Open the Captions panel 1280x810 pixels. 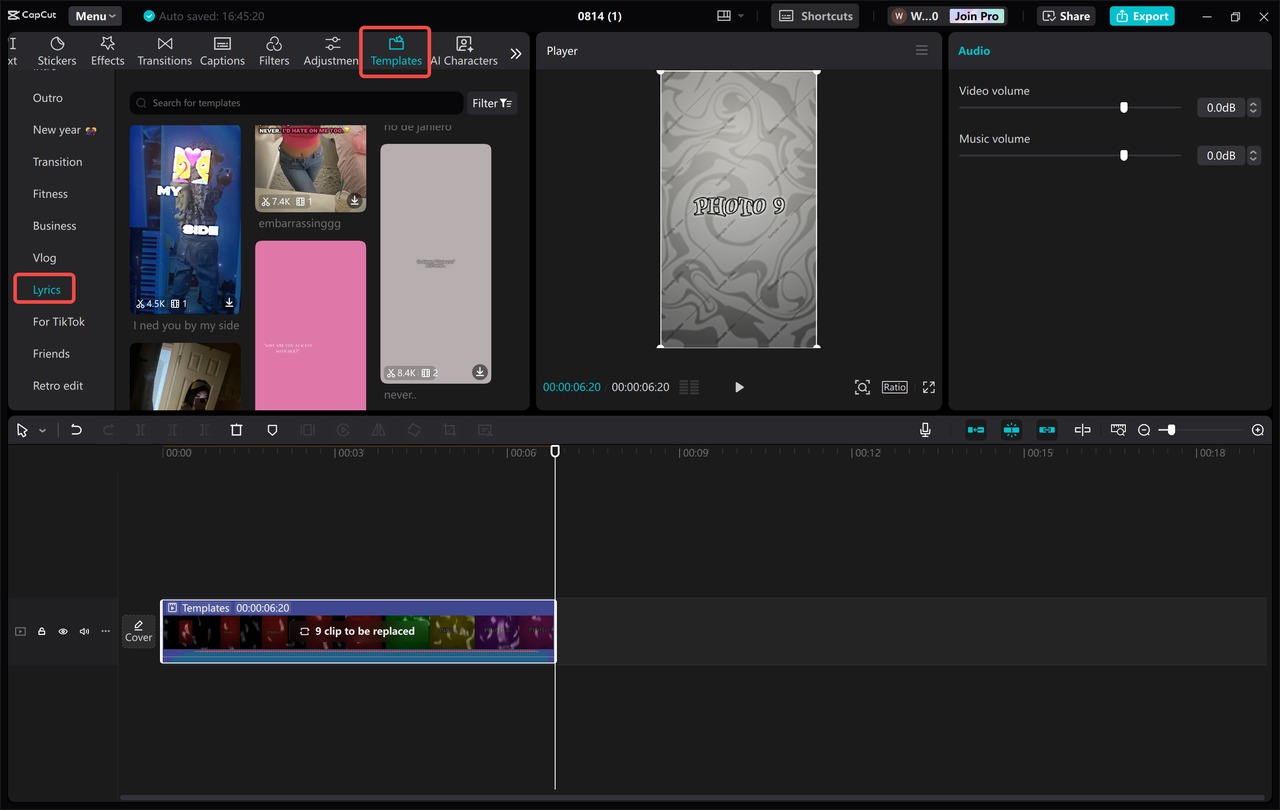(x=222, y=51)
